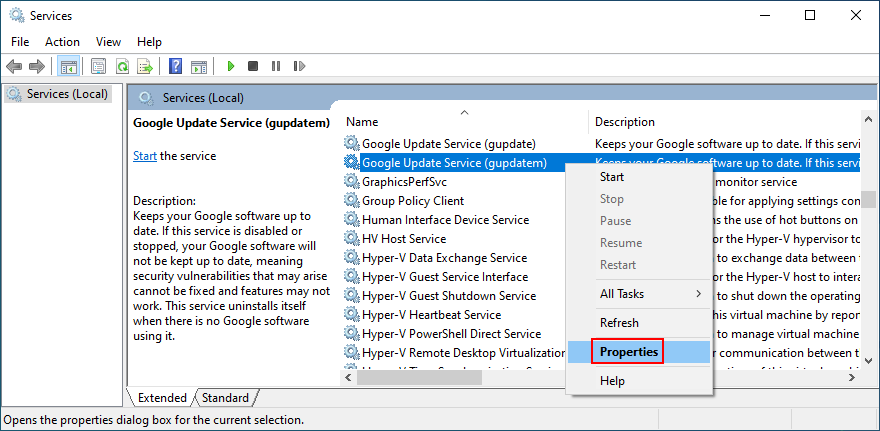Toggle Show/Hide Console Tree toolbar icon
Image resolution: width=880 pixels, height=431 pixels.
pos(69,66)
